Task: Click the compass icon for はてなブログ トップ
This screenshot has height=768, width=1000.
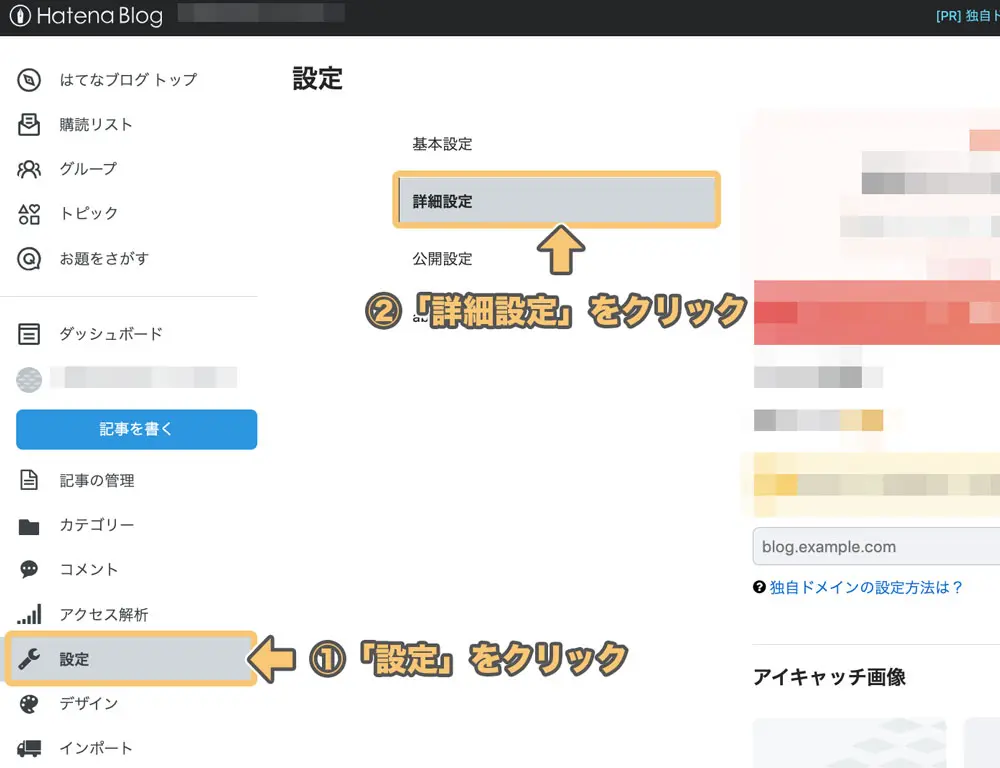Action: (x=29, y=80)
